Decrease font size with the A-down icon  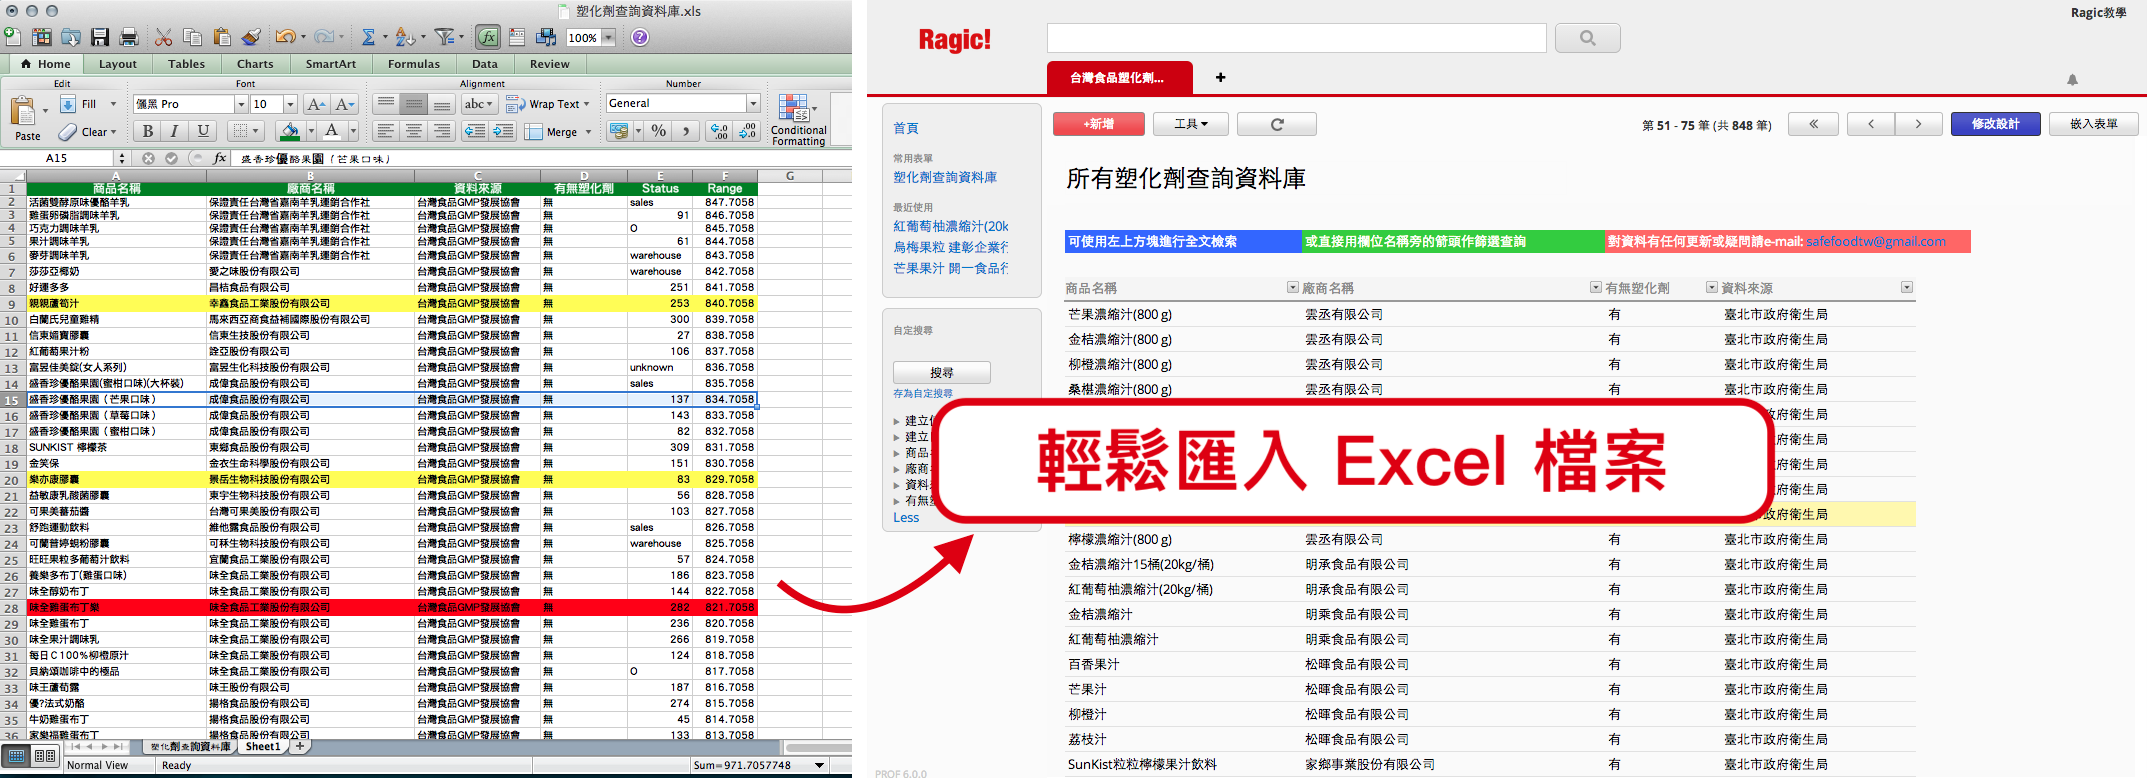click(x=345, y=104)
